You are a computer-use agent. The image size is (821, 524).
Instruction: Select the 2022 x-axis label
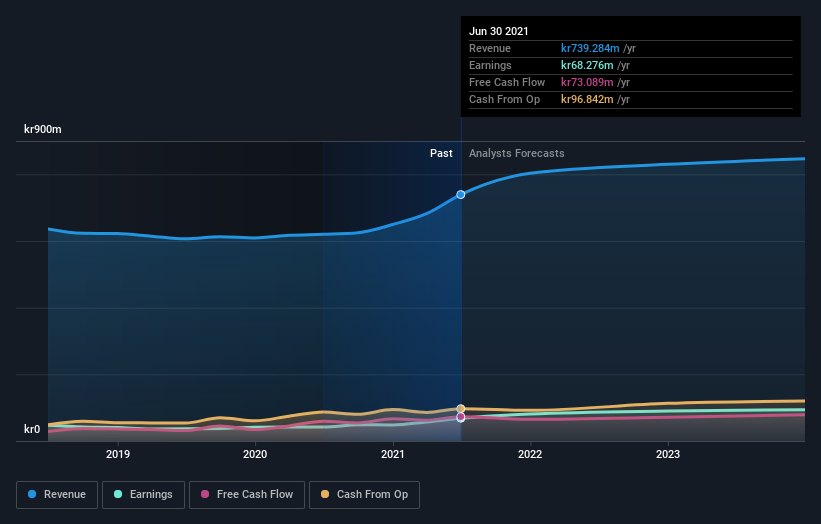point(530,454)
